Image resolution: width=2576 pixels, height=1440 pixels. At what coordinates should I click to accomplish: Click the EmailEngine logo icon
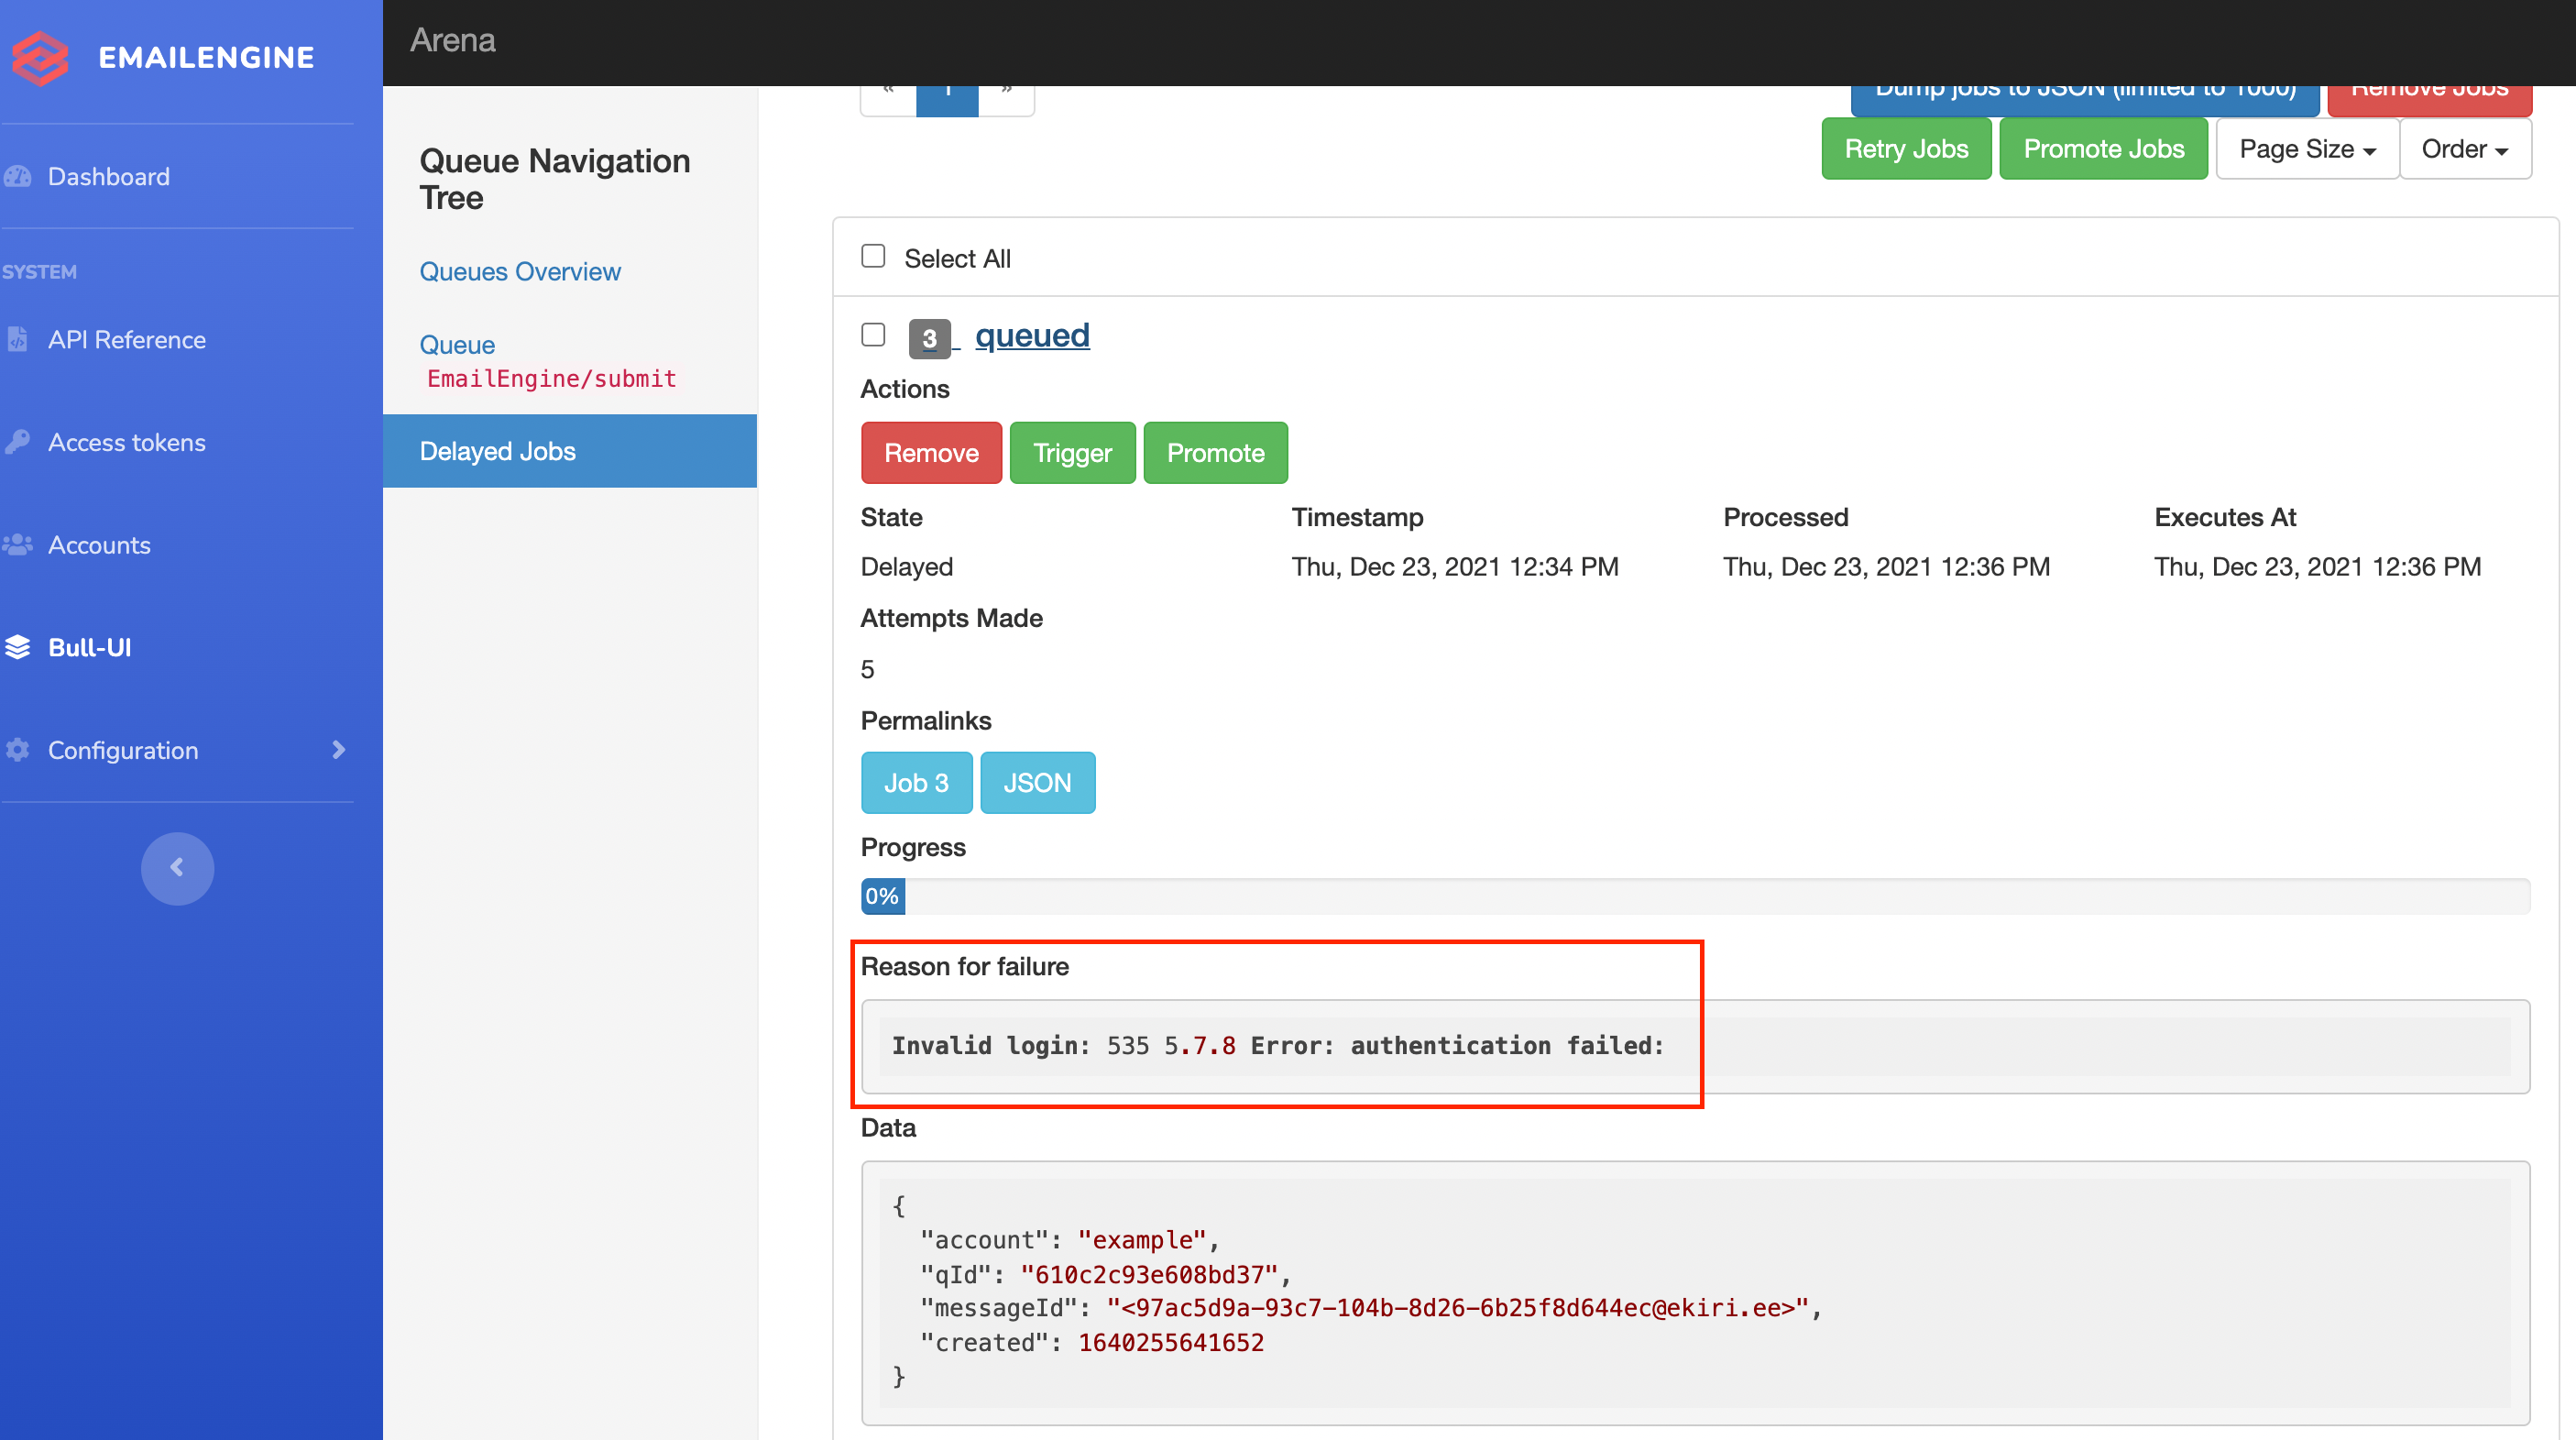tap(40, 57)
